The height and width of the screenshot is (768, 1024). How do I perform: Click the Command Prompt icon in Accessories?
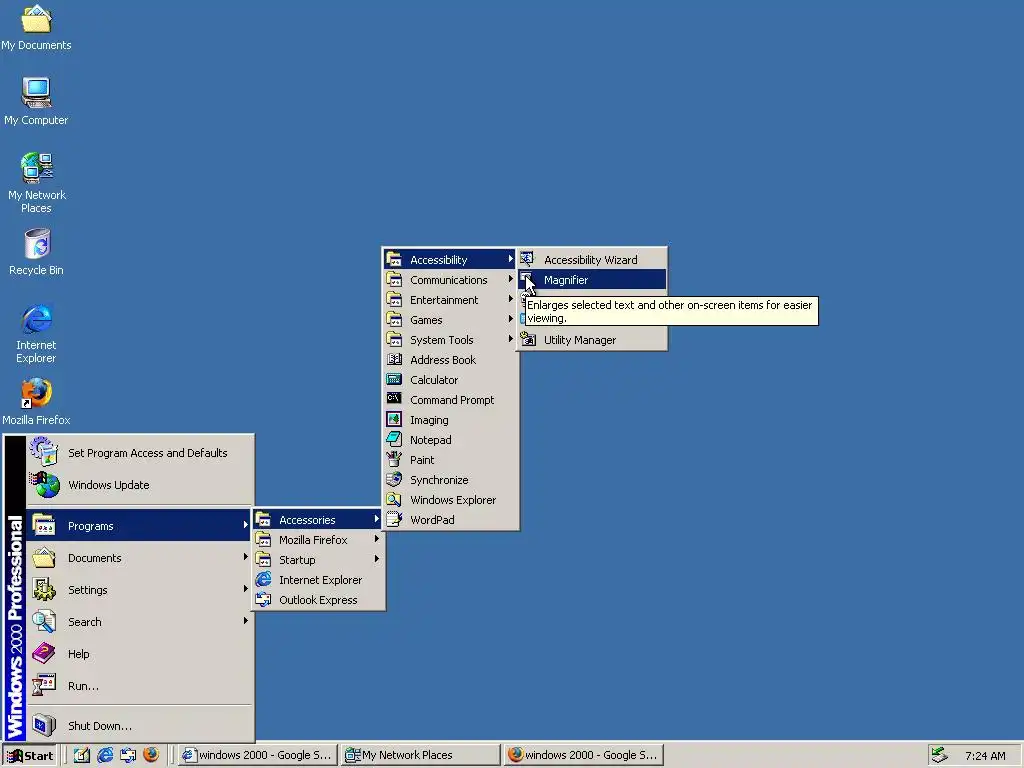pos(394,399)
